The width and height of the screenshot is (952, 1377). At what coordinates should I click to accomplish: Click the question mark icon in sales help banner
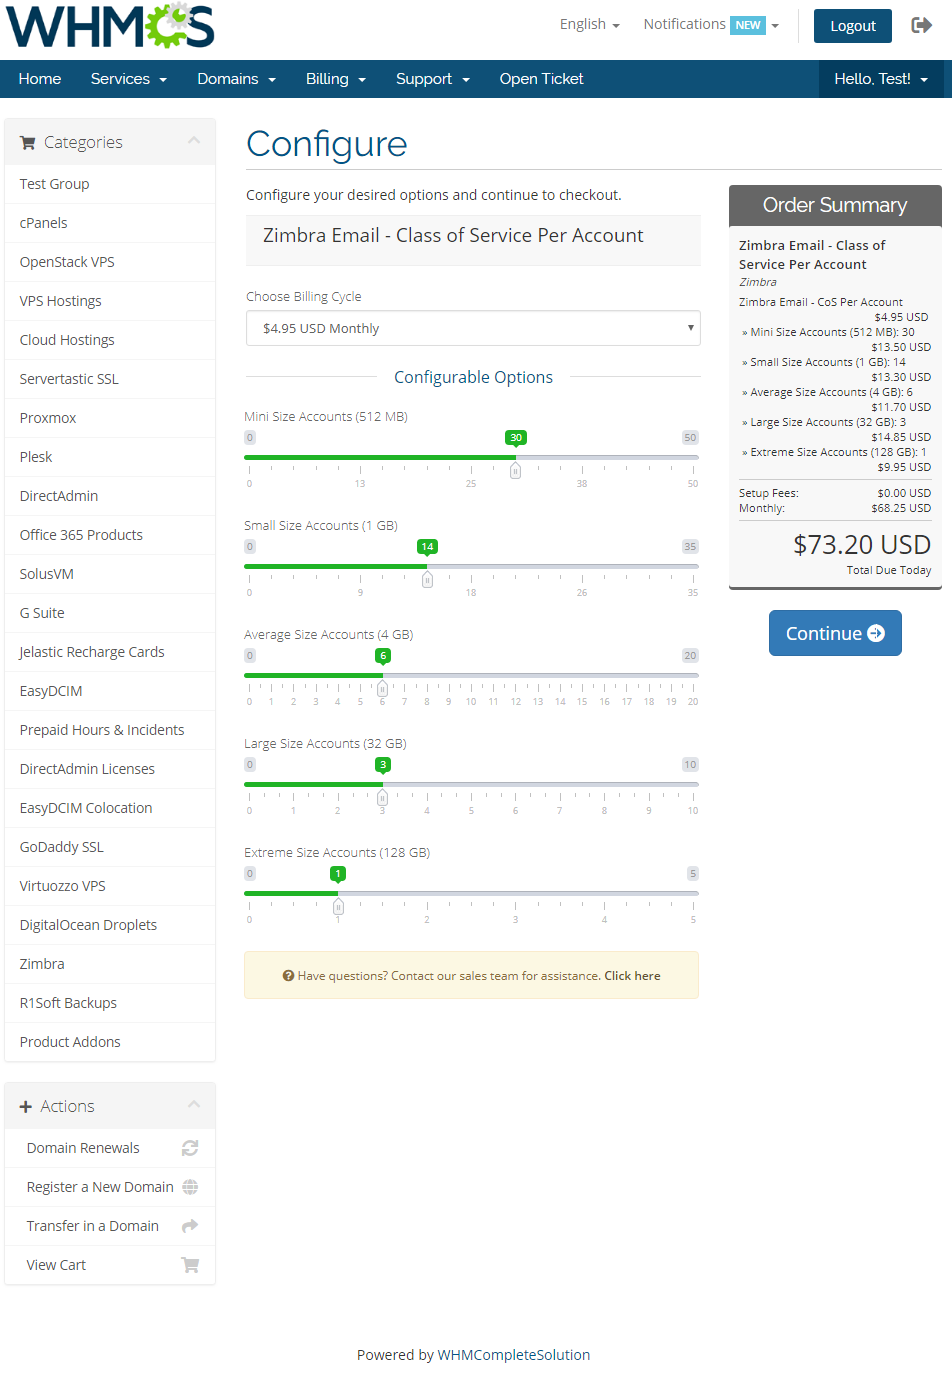288,976
